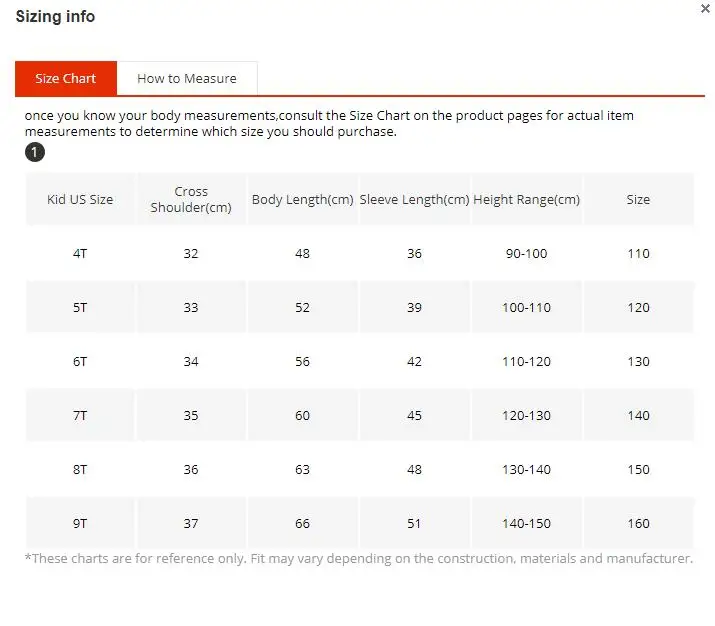Select the 7T row label
Image resolution: width=715 pixels, height=626 pixels.
(x=80, y=415)
